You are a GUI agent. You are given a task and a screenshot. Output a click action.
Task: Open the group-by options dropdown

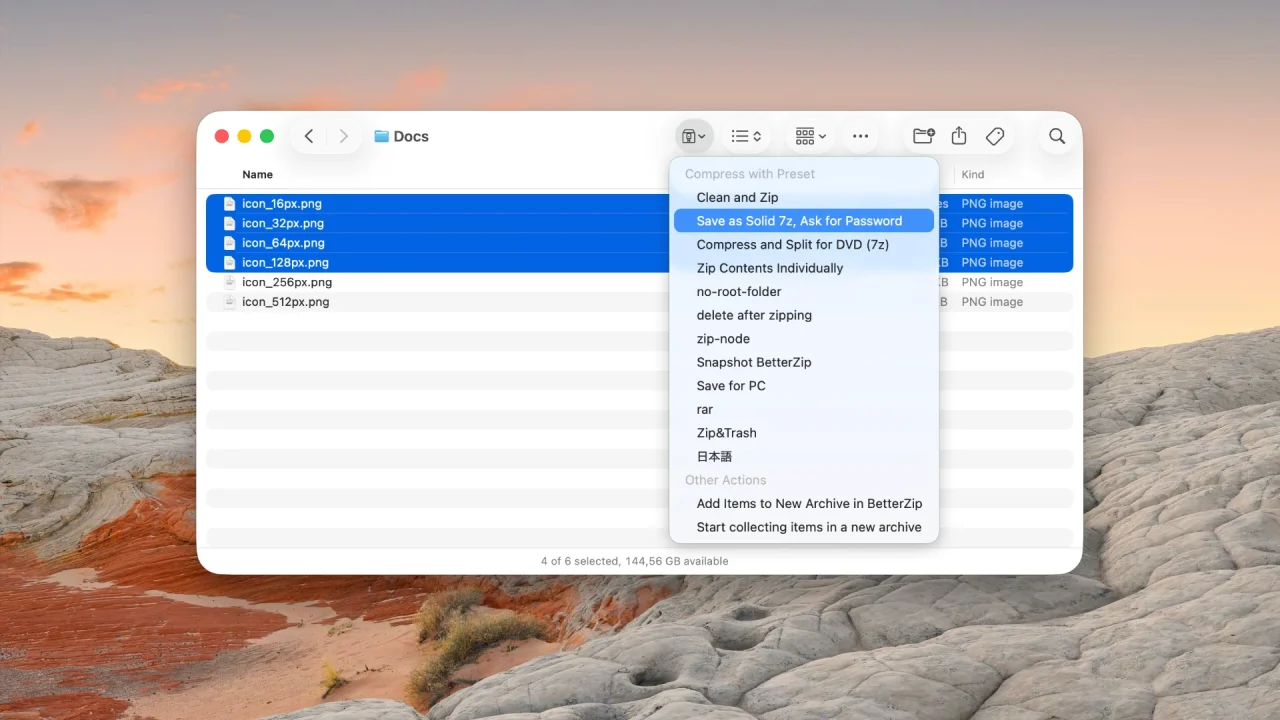coord(810,136)
